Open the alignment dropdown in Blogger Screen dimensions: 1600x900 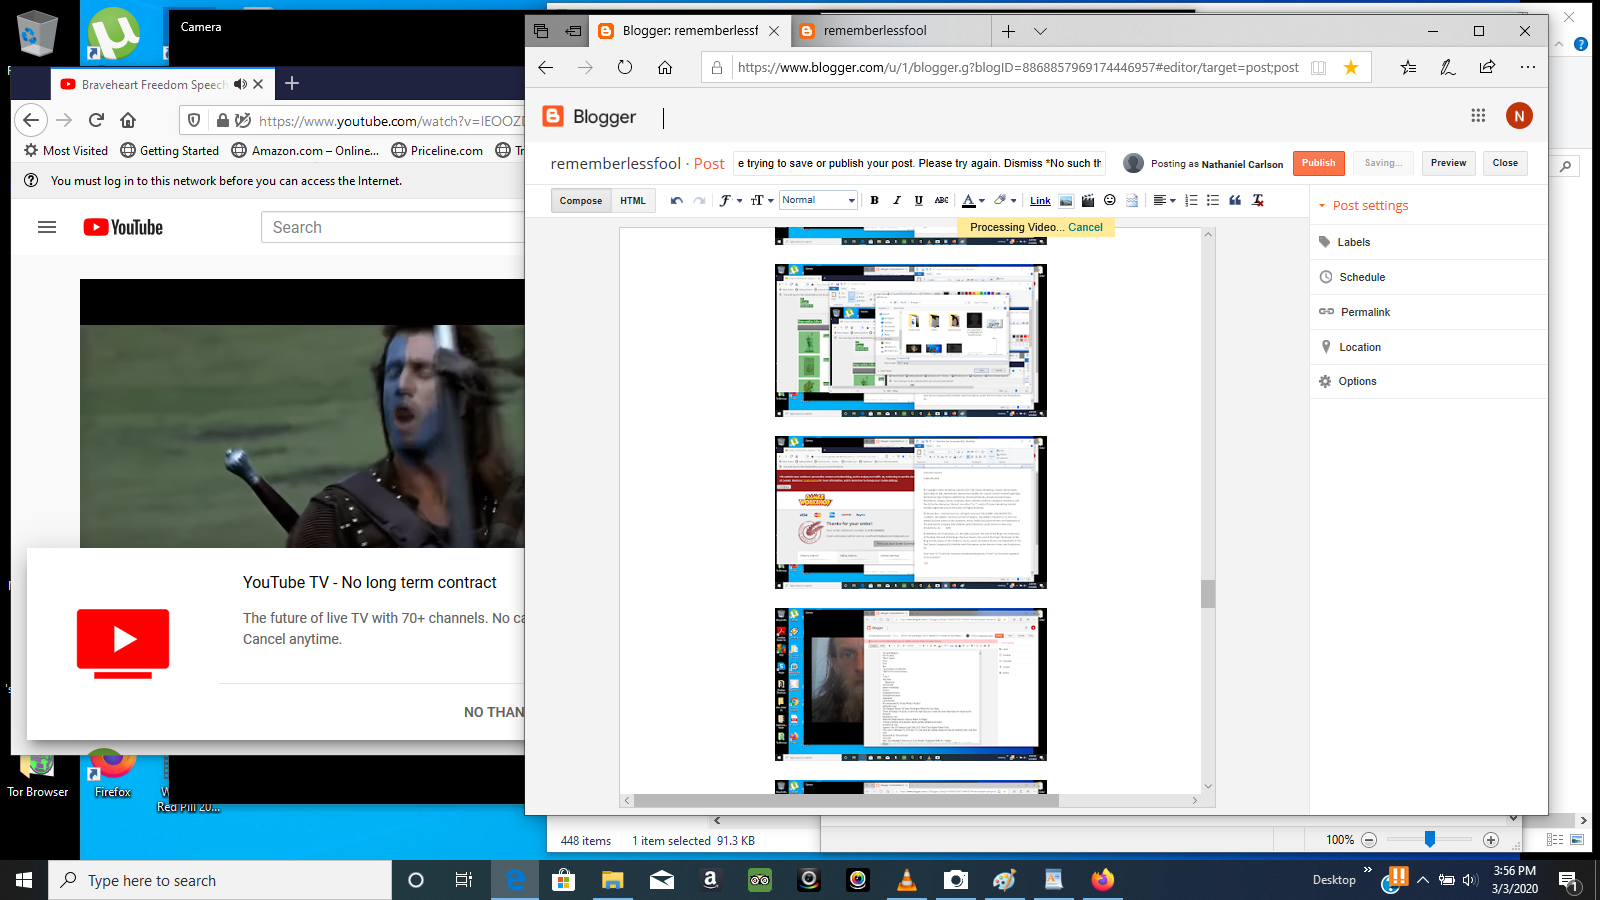(1164, 200)
